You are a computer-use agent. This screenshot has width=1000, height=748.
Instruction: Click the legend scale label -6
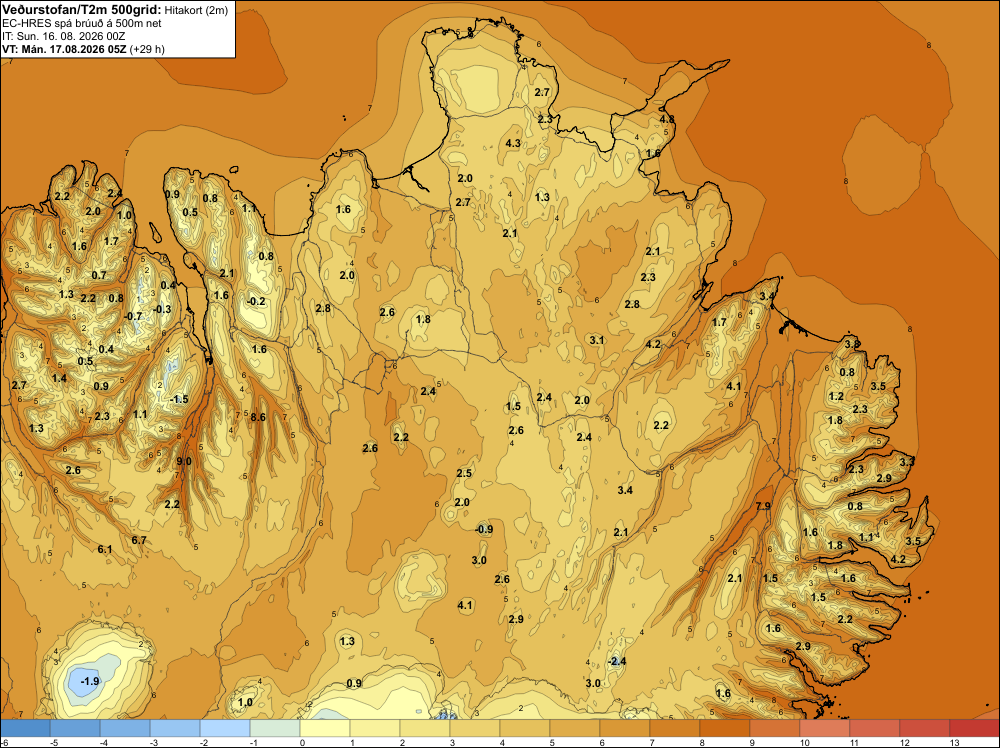4,743
